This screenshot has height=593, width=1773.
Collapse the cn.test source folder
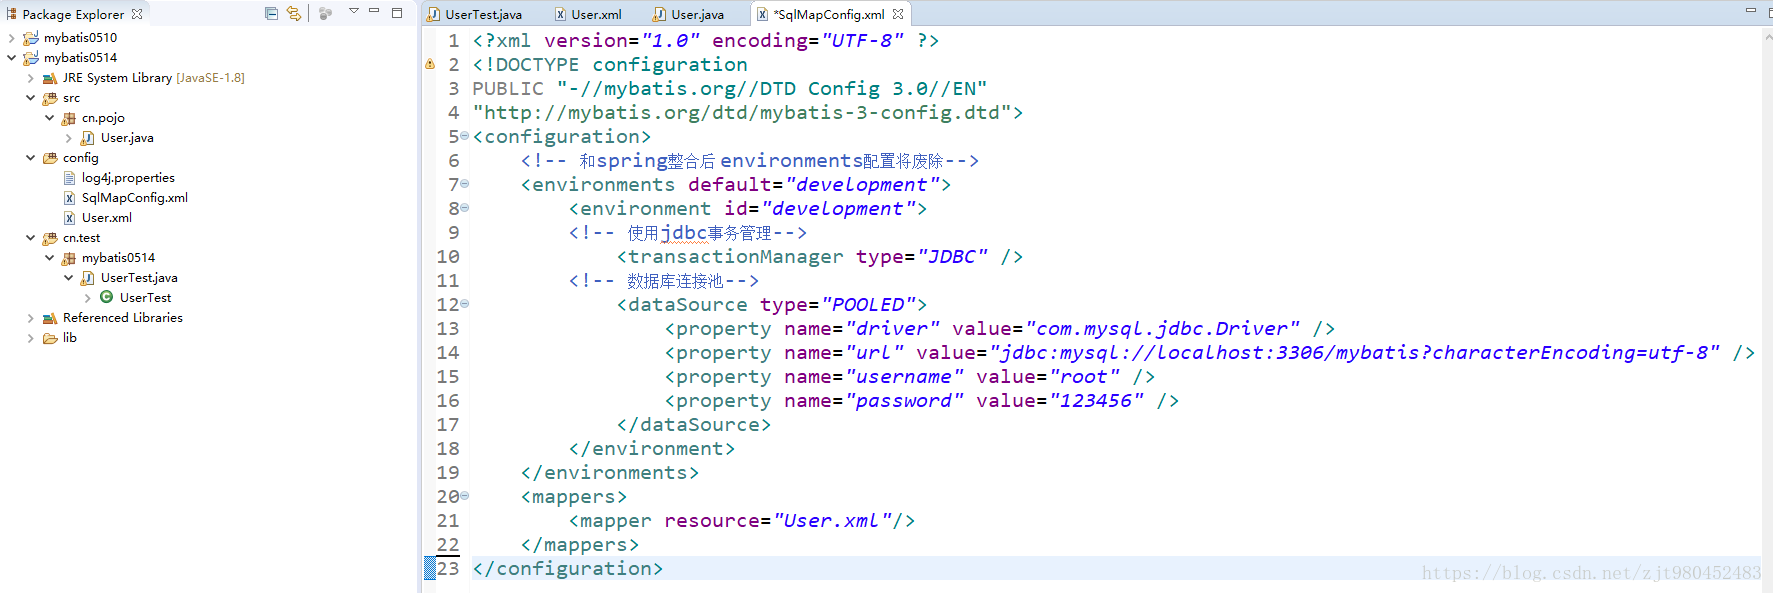click(x=30, y=238)
